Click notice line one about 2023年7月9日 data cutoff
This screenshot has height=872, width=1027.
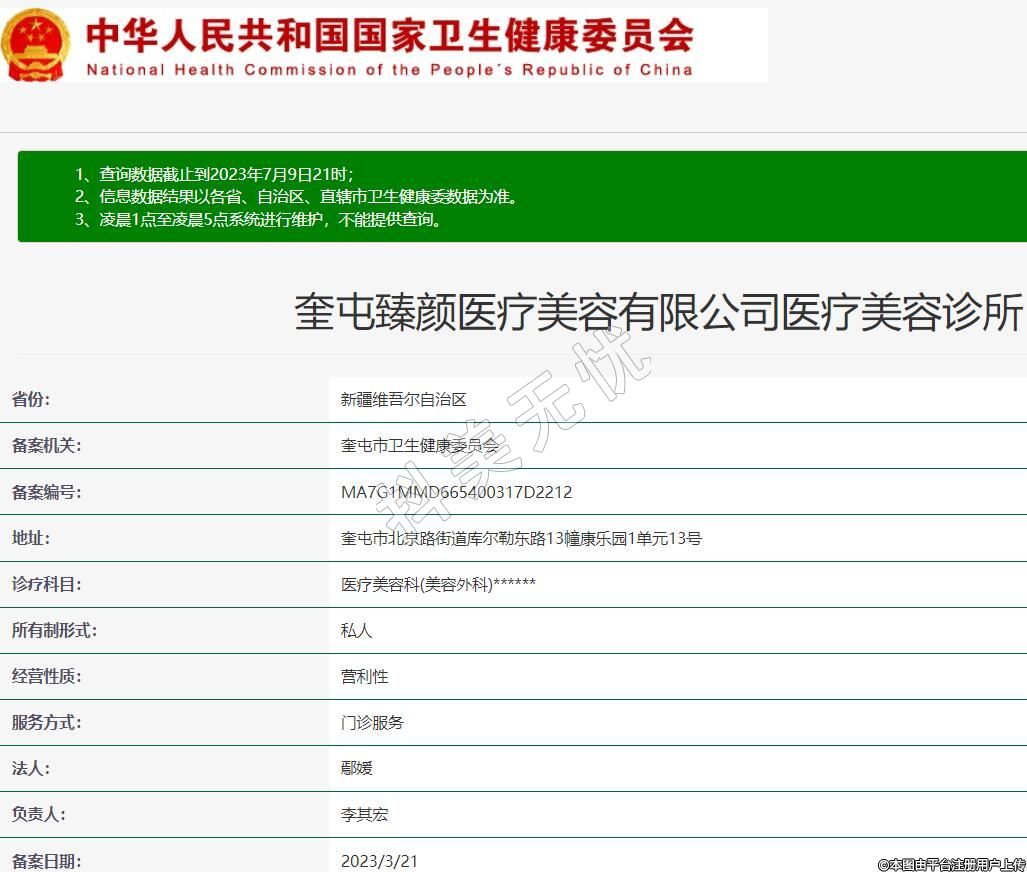tap(213, 174)
